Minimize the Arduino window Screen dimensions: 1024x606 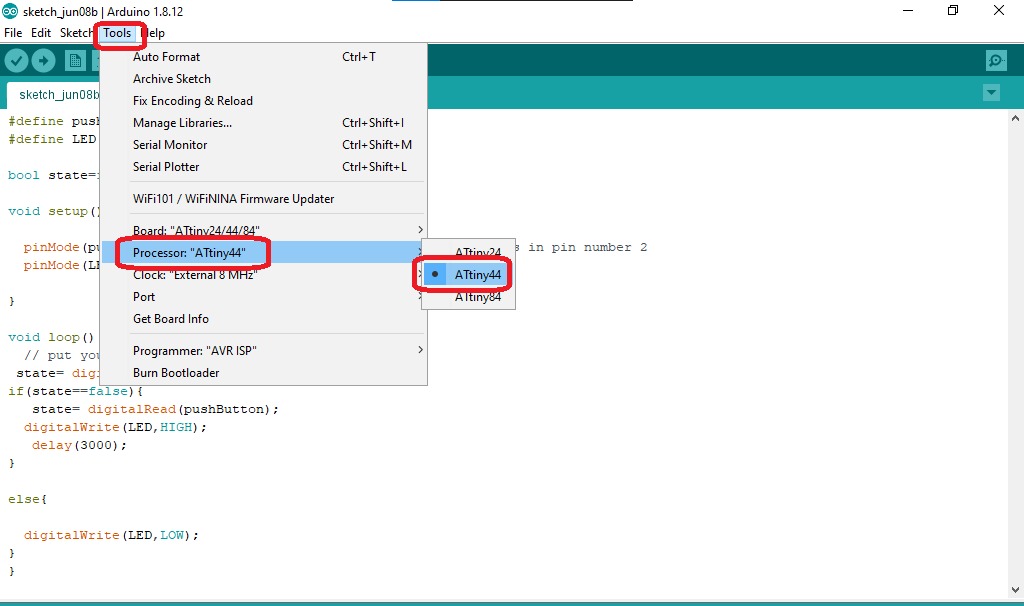pos(907,10)
